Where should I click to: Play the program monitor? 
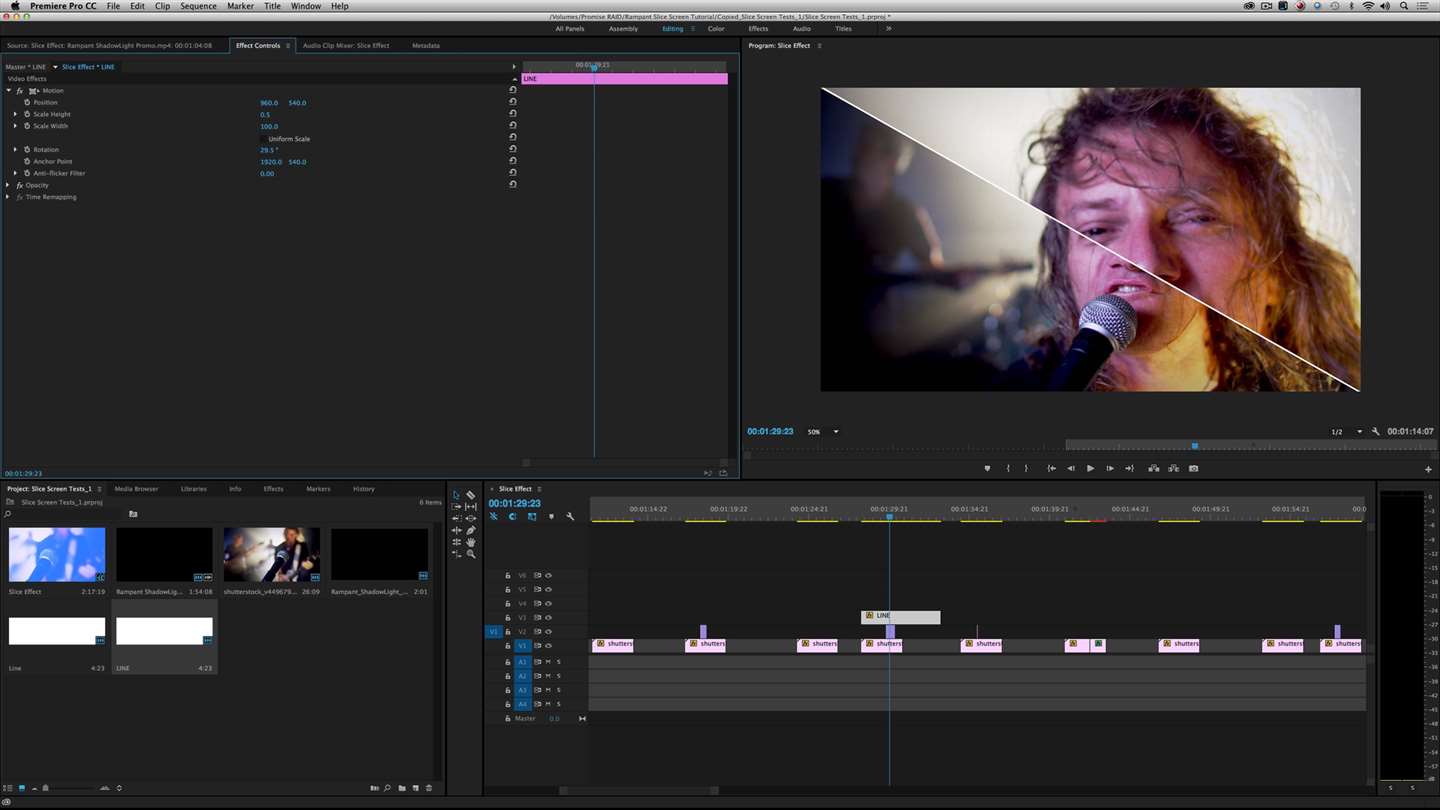click(x=1090, y=468)
